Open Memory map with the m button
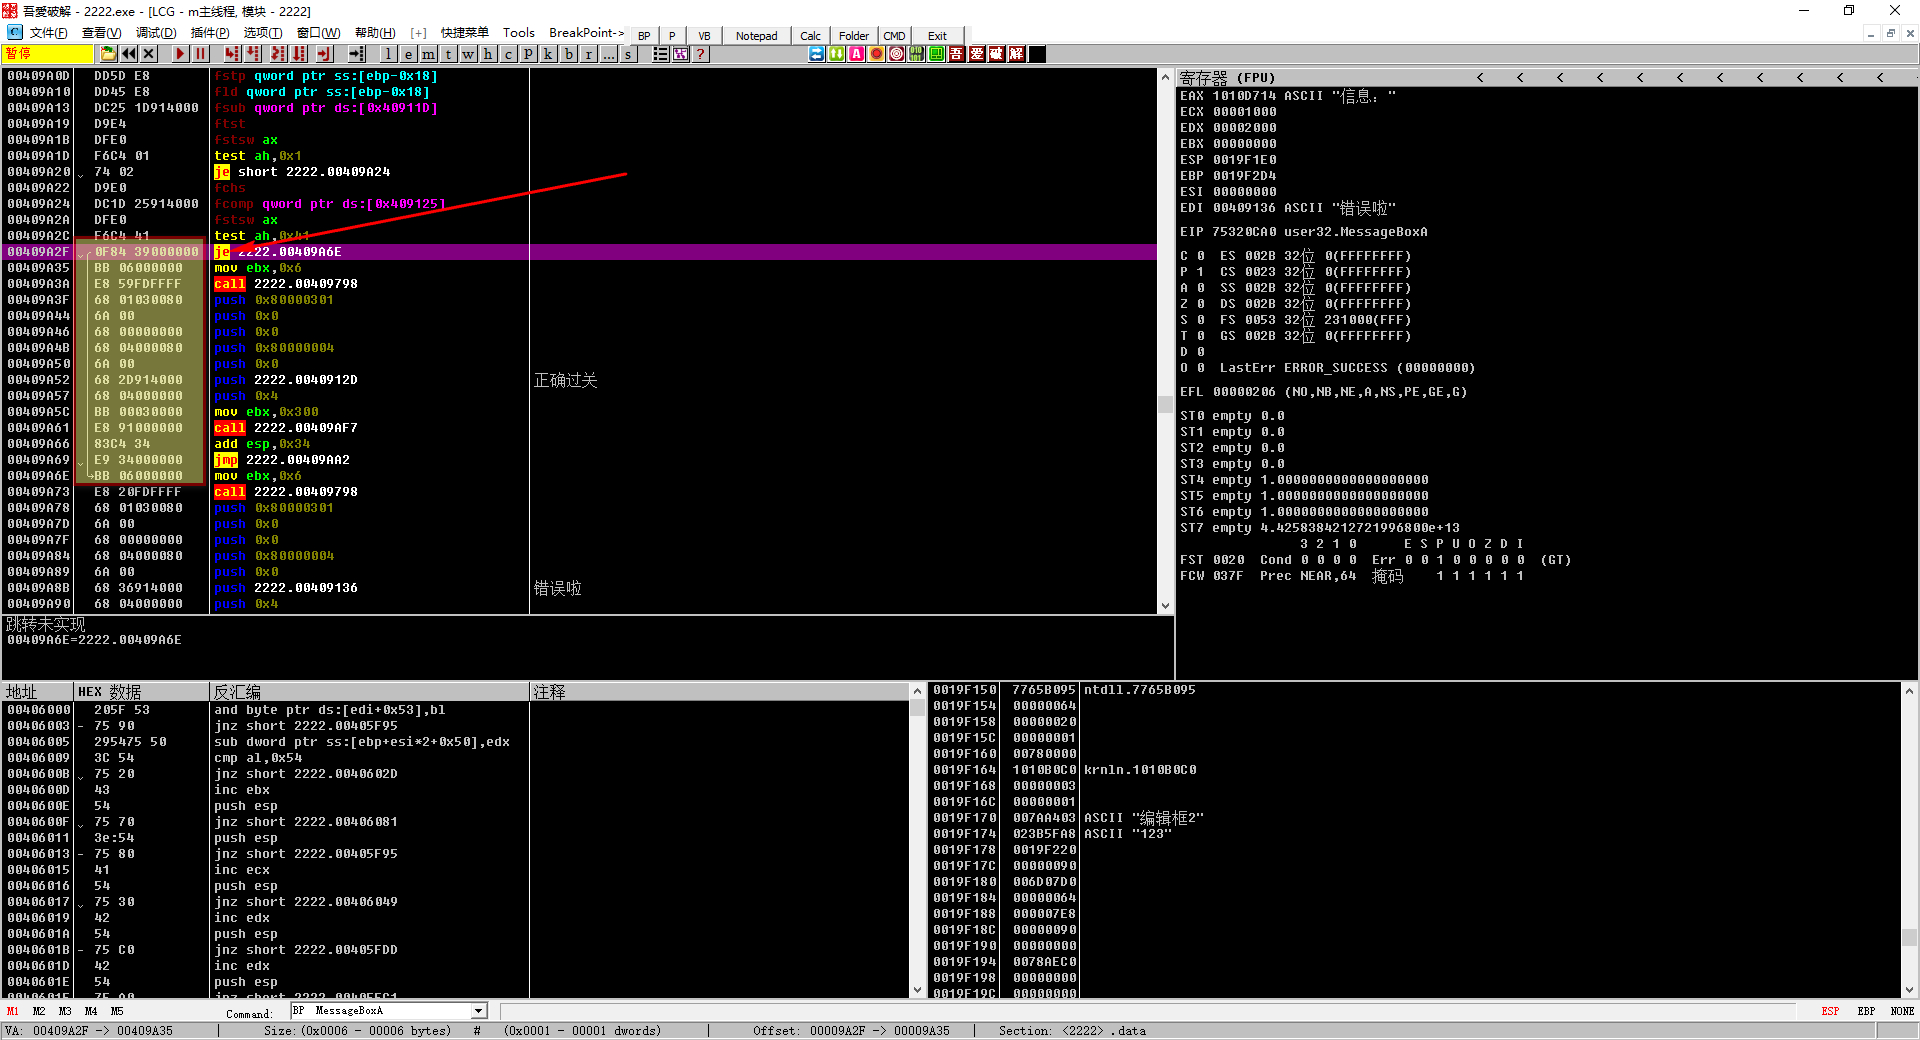This screenshot has width=1920, height=1040. (x=428, y=54)
